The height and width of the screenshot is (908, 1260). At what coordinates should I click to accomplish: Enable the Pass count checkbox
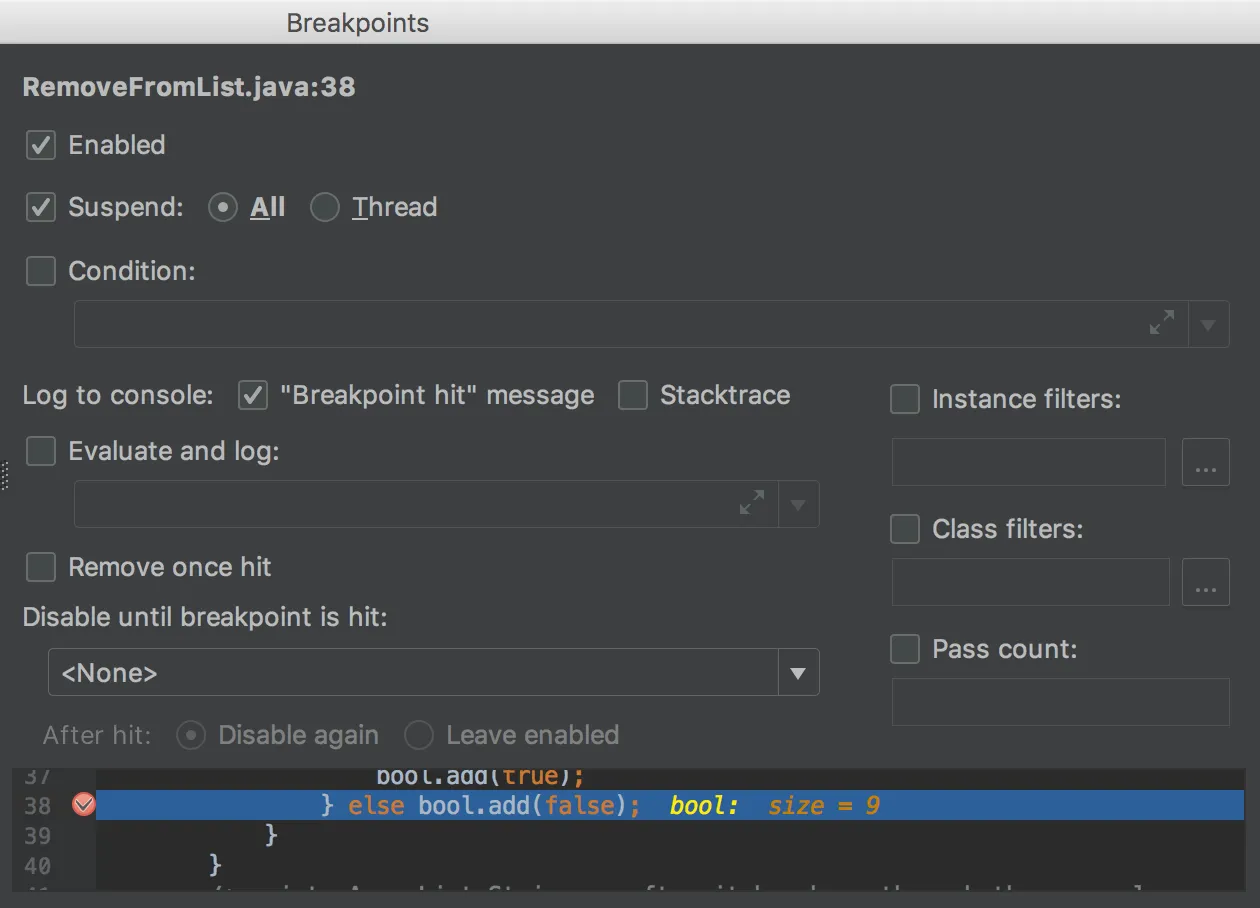905,649
